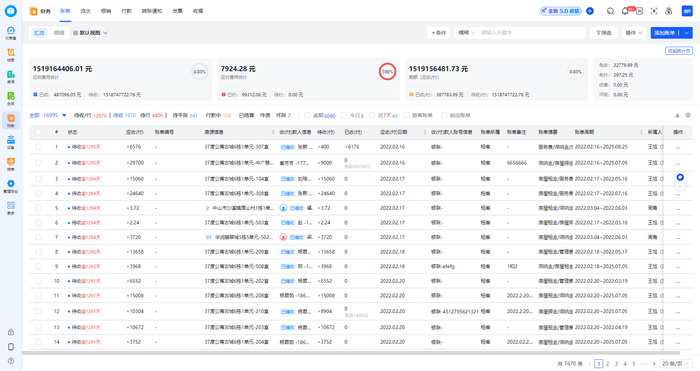Click the red 100% progress ring
Image resolution: width=700 pixels, height=371 pixels.
(387, 71)
